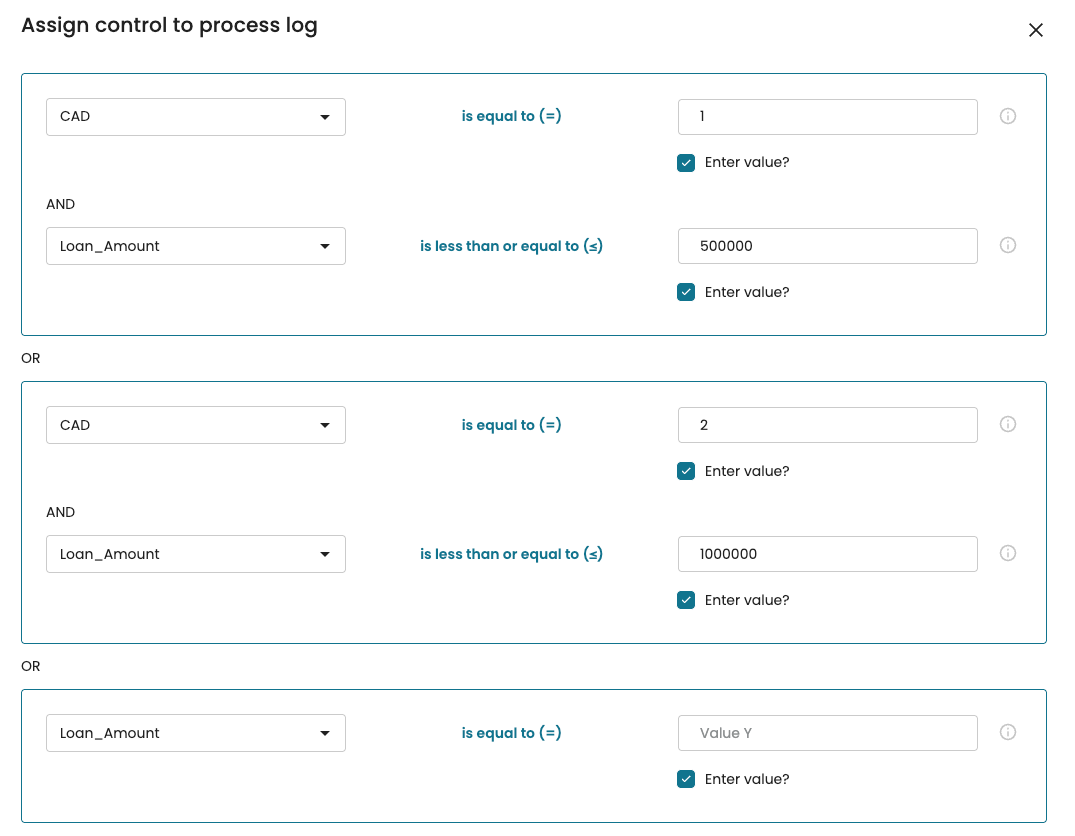Click the input field containing 500000
The width and height of the screenshot is (1075, 836).
(827, 246)
